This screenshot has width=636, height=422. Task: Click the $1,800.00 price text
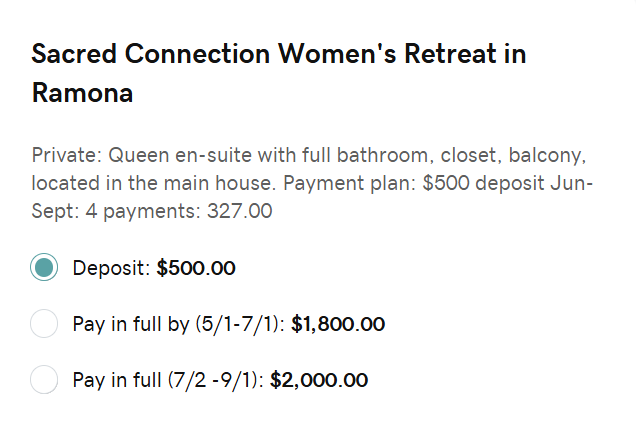(338, 324)
